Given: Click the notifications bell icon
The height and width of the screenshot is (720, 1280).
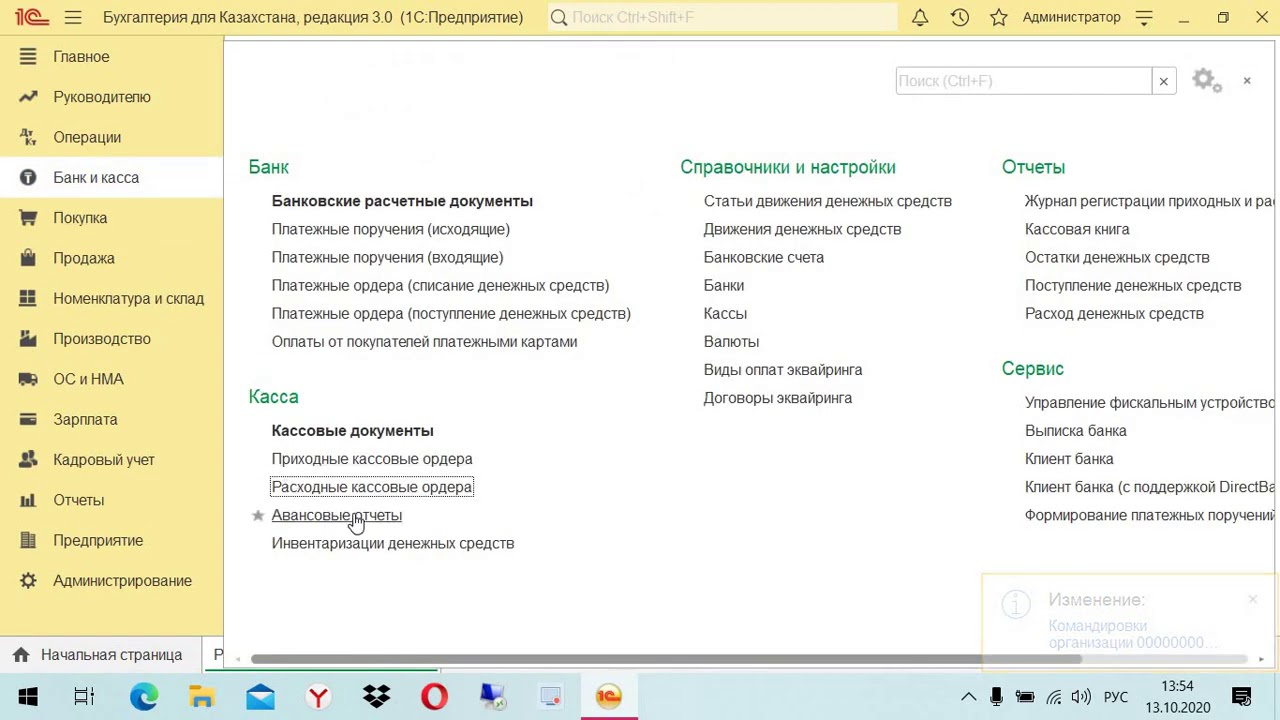Looking at the screenshot, I should [x=920, y=17].
